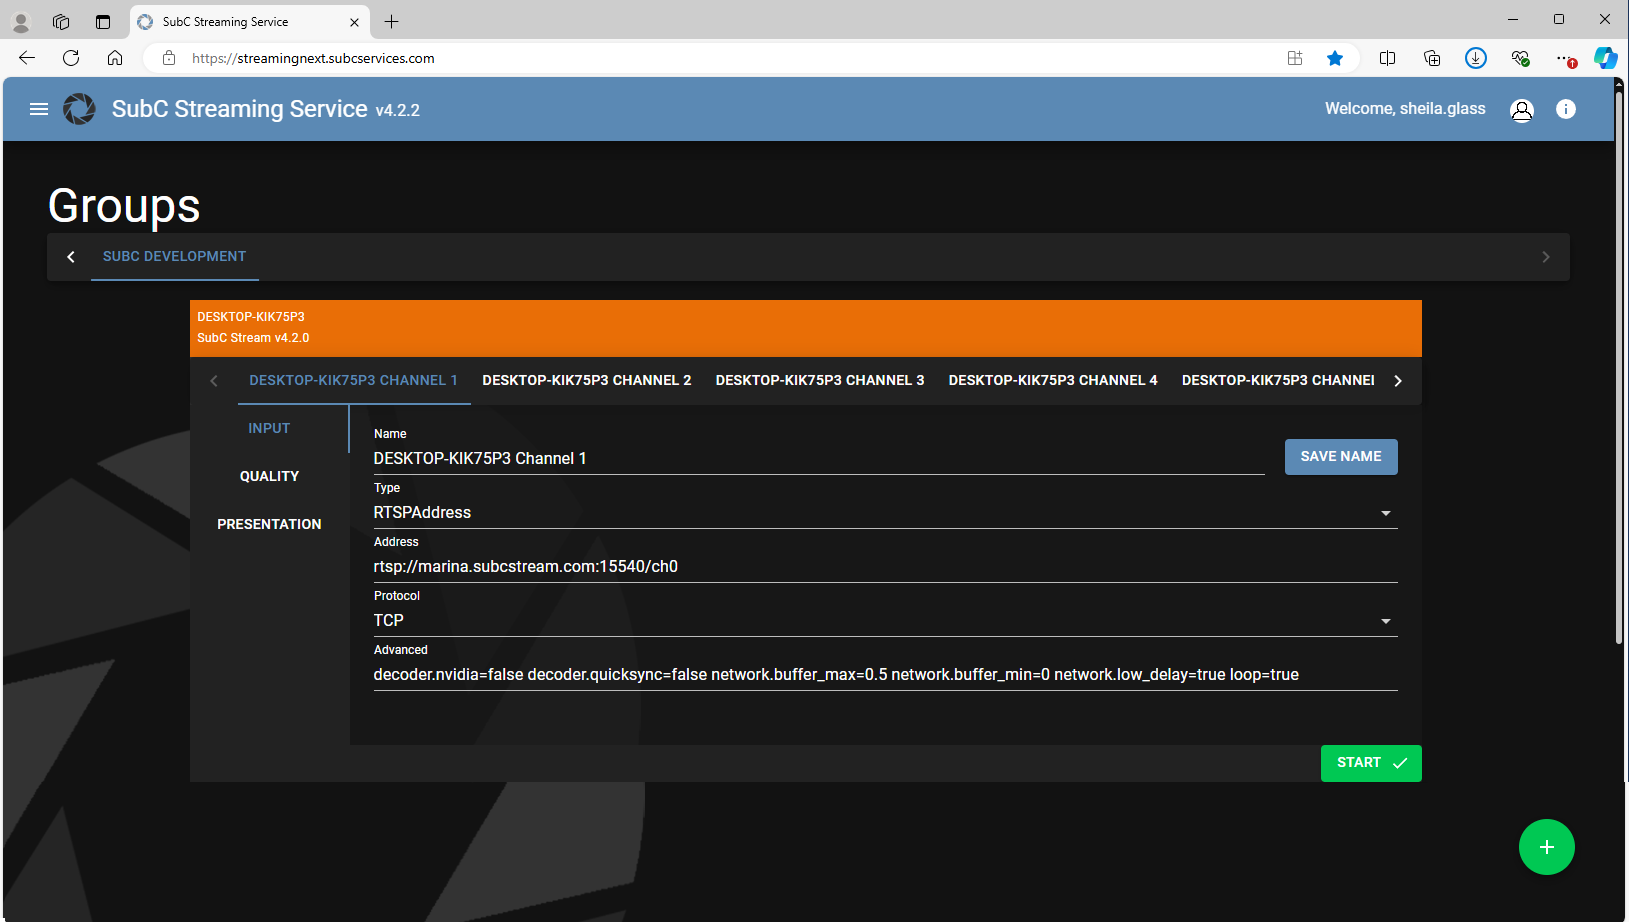Screen dimensions: 1629x922
Task: Switch to DESKTOP-KIK75P3 CHANNEL 3 tab
Action: click(x=820, y=380)
